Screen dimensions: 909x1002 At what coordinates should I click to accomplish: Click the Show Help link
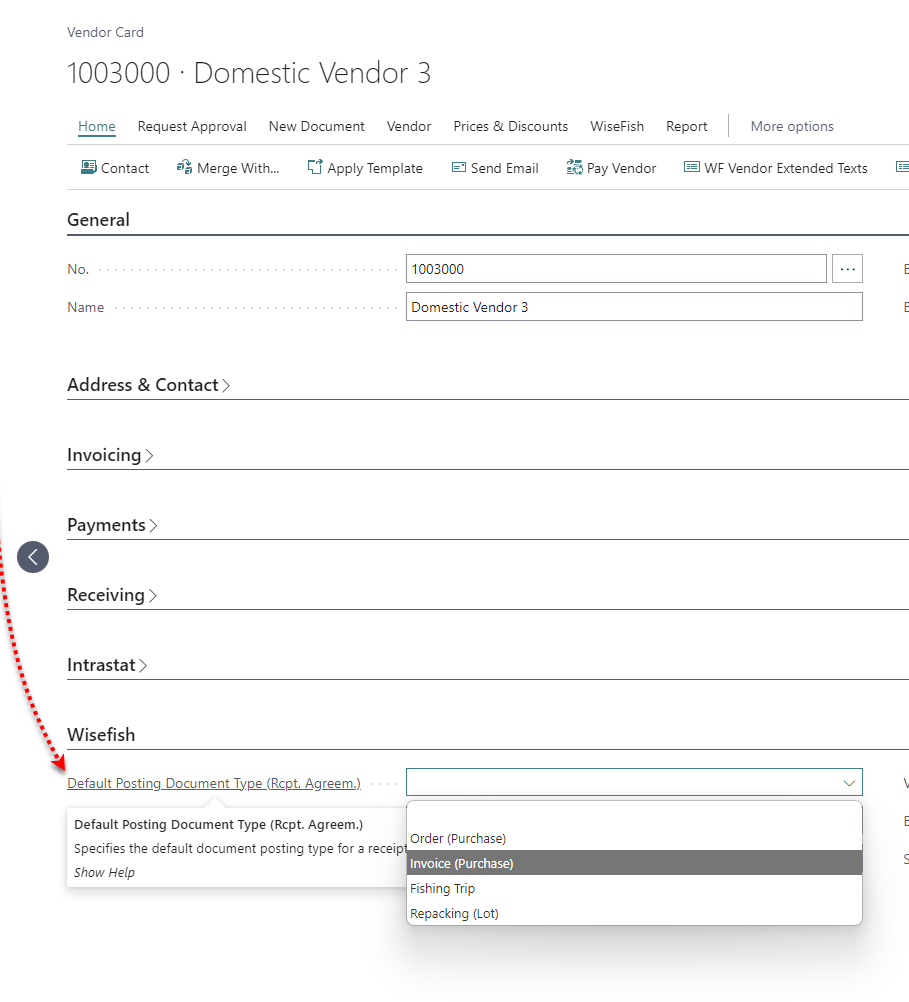tap(104, 872)
